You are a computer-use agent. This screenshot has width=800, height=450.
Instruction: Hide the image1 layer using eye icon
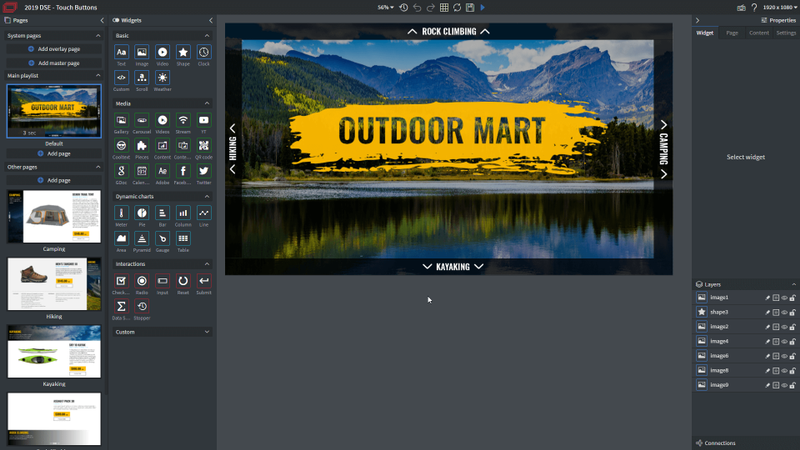point(785,298)
